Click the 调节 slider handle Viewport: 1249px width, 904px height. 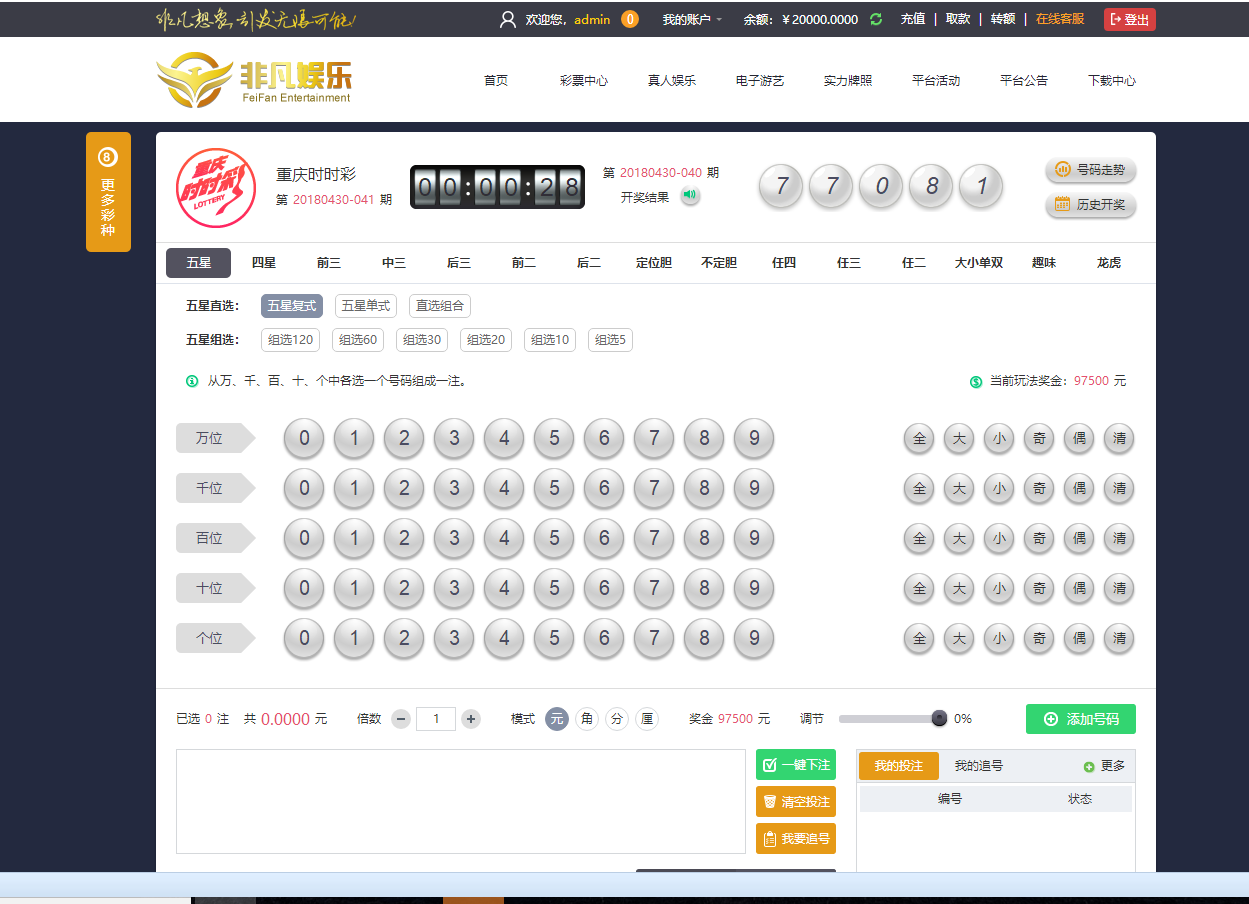(939, 718)
